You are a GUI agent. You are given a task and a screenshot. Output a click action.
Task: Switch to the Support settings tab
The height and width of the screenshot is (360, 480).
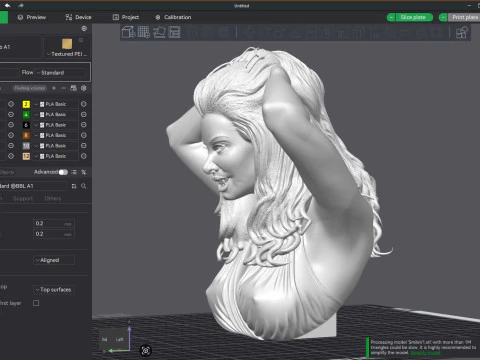(23, 199)
